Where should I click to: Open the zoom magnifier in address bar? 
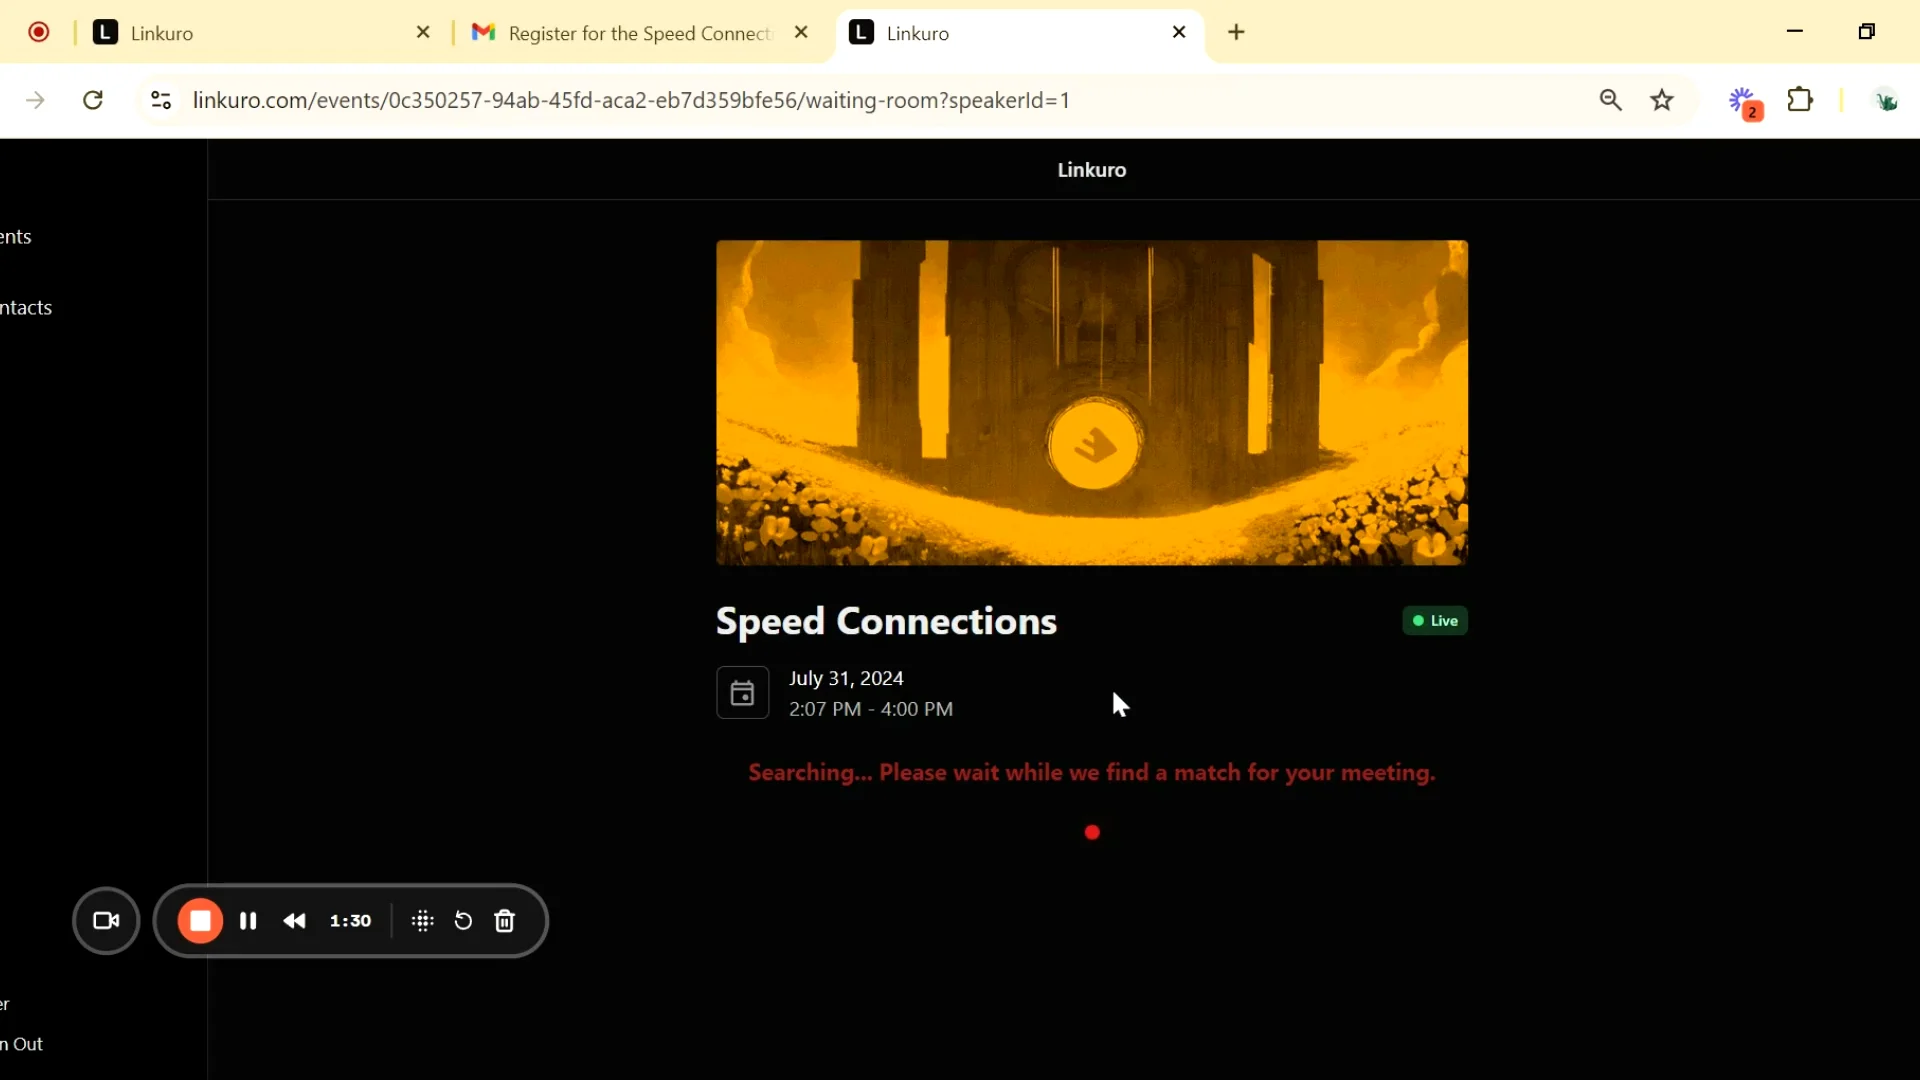click(1610, 100)
